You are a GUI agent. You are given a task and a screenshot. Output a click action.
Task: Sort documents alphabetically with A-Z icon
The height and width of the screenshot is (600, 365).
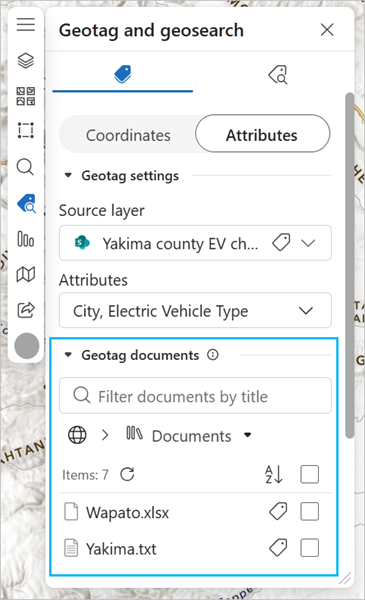(274, 474)
